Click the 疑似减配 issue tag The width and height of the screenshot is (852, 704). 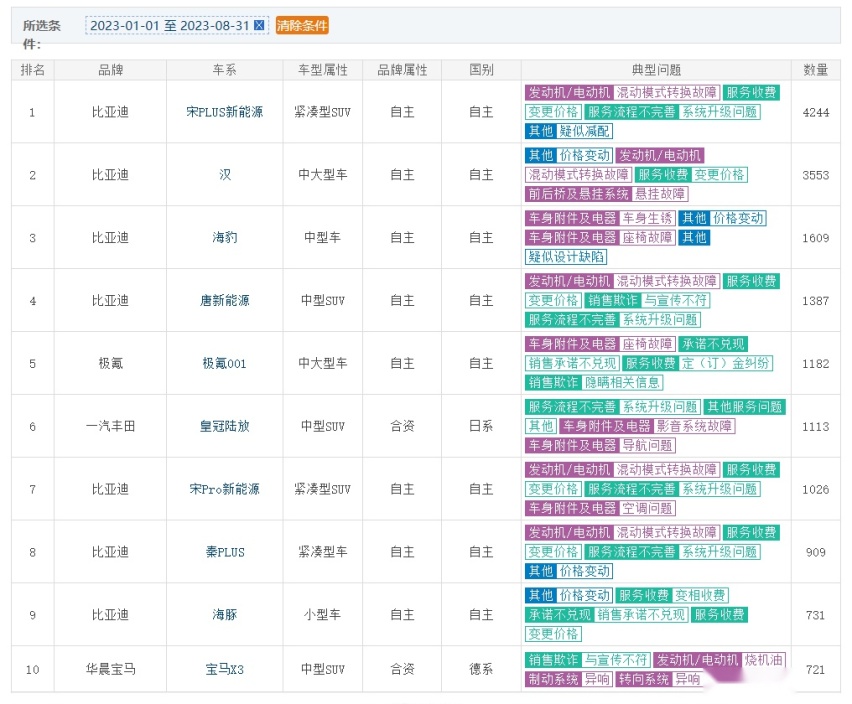coord(584,131)
